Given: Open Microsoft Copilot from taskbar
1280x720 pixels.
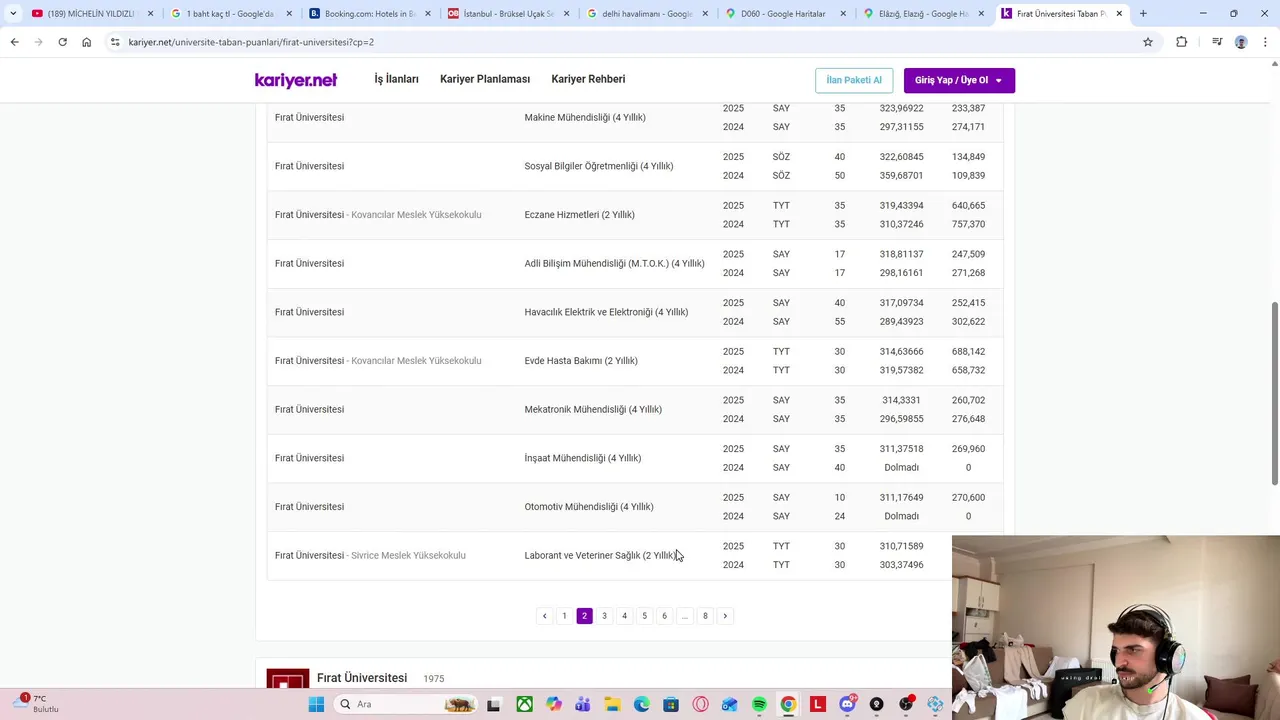Looking at the screenshot, I should point(554,704).
